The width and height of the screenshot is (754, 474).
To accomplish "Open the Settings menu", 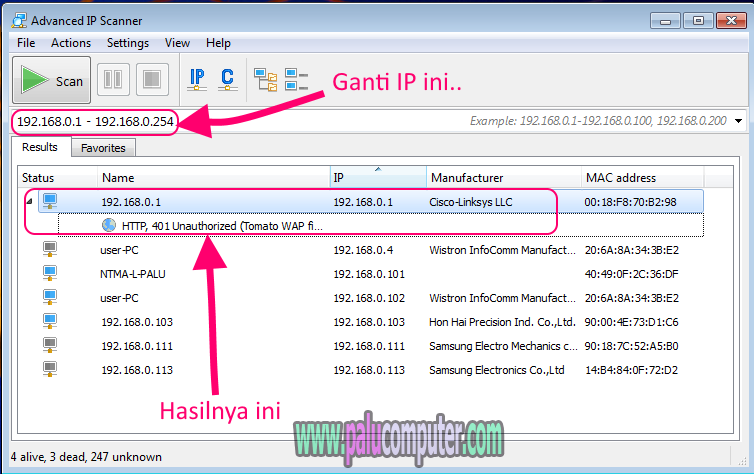I will click(x=127, y=43).
